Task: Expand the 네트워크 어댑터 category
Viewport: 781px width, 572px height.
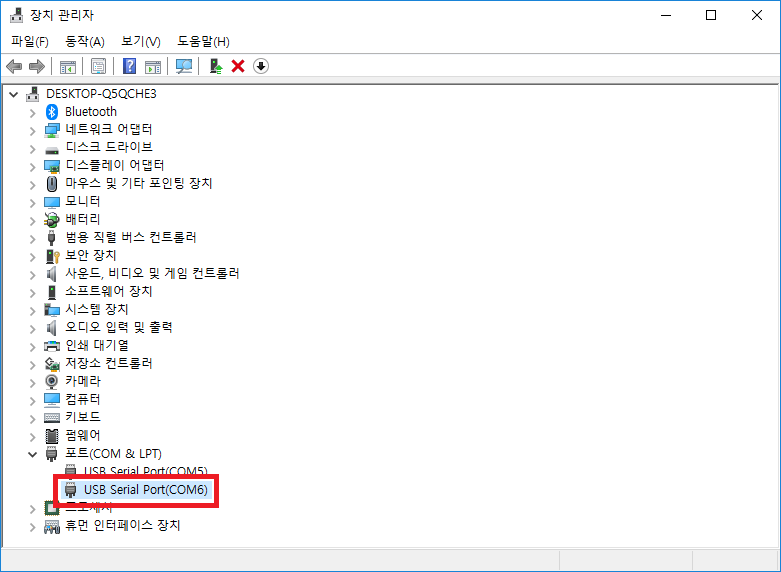Action: [33, 130]
